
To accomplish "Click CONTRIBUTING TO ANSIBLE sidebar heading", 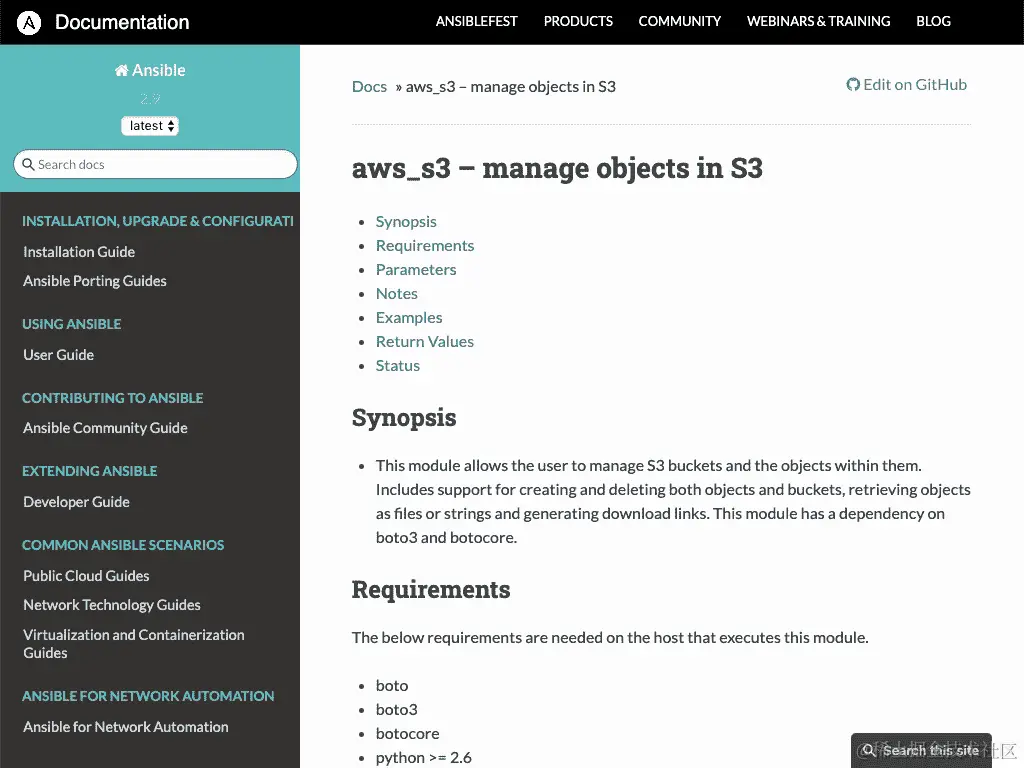I will coord(112,398).
